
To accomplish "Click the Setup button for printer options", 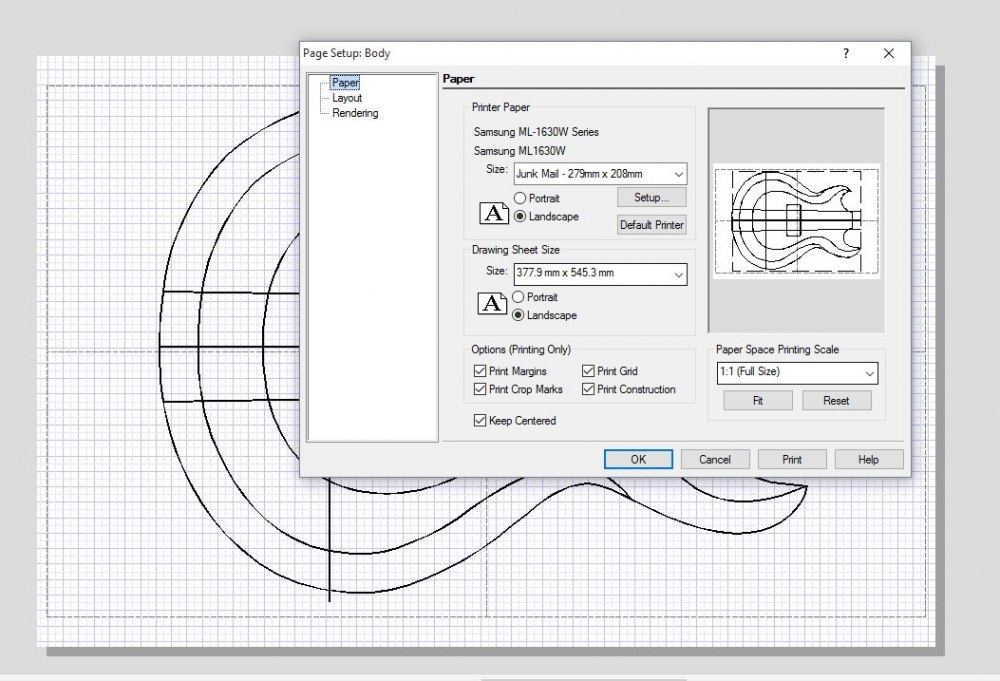I will coord(651,197).
